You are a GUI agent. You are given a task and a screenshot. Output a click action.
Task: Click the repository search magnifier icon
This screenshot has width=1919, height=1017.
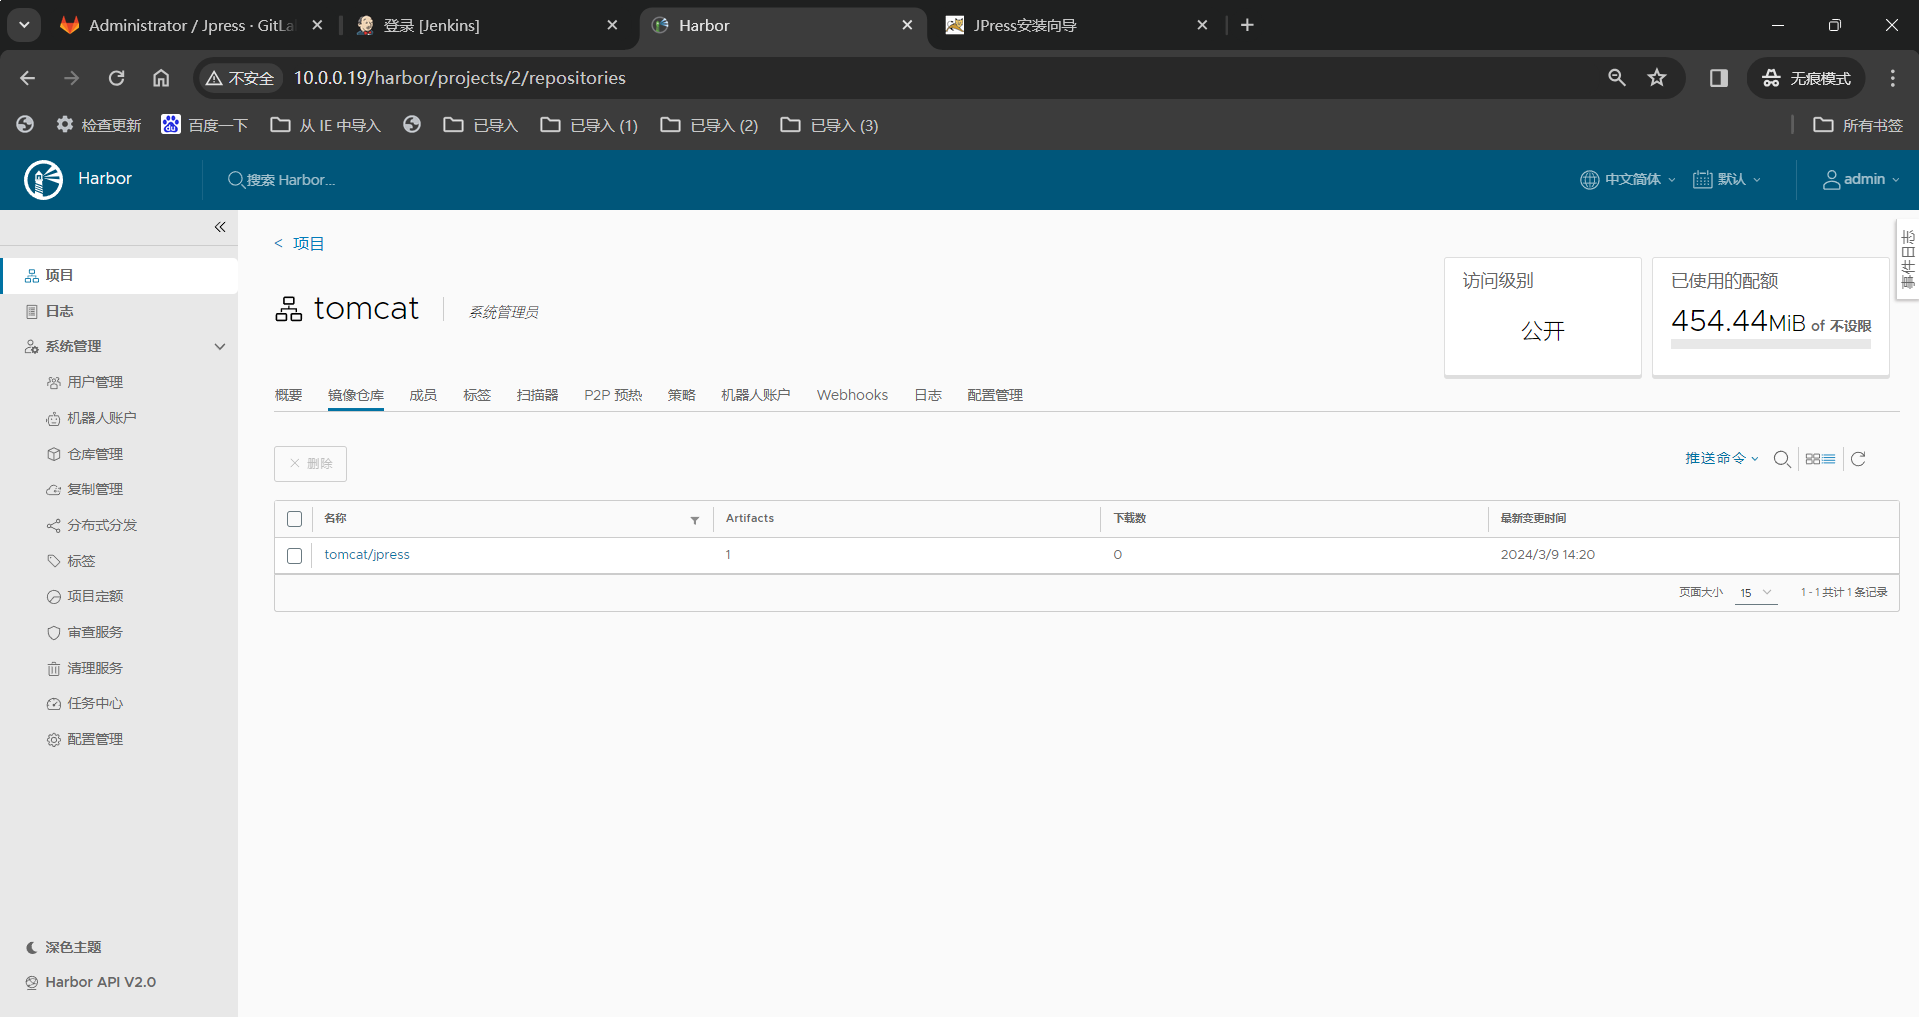1782,459
